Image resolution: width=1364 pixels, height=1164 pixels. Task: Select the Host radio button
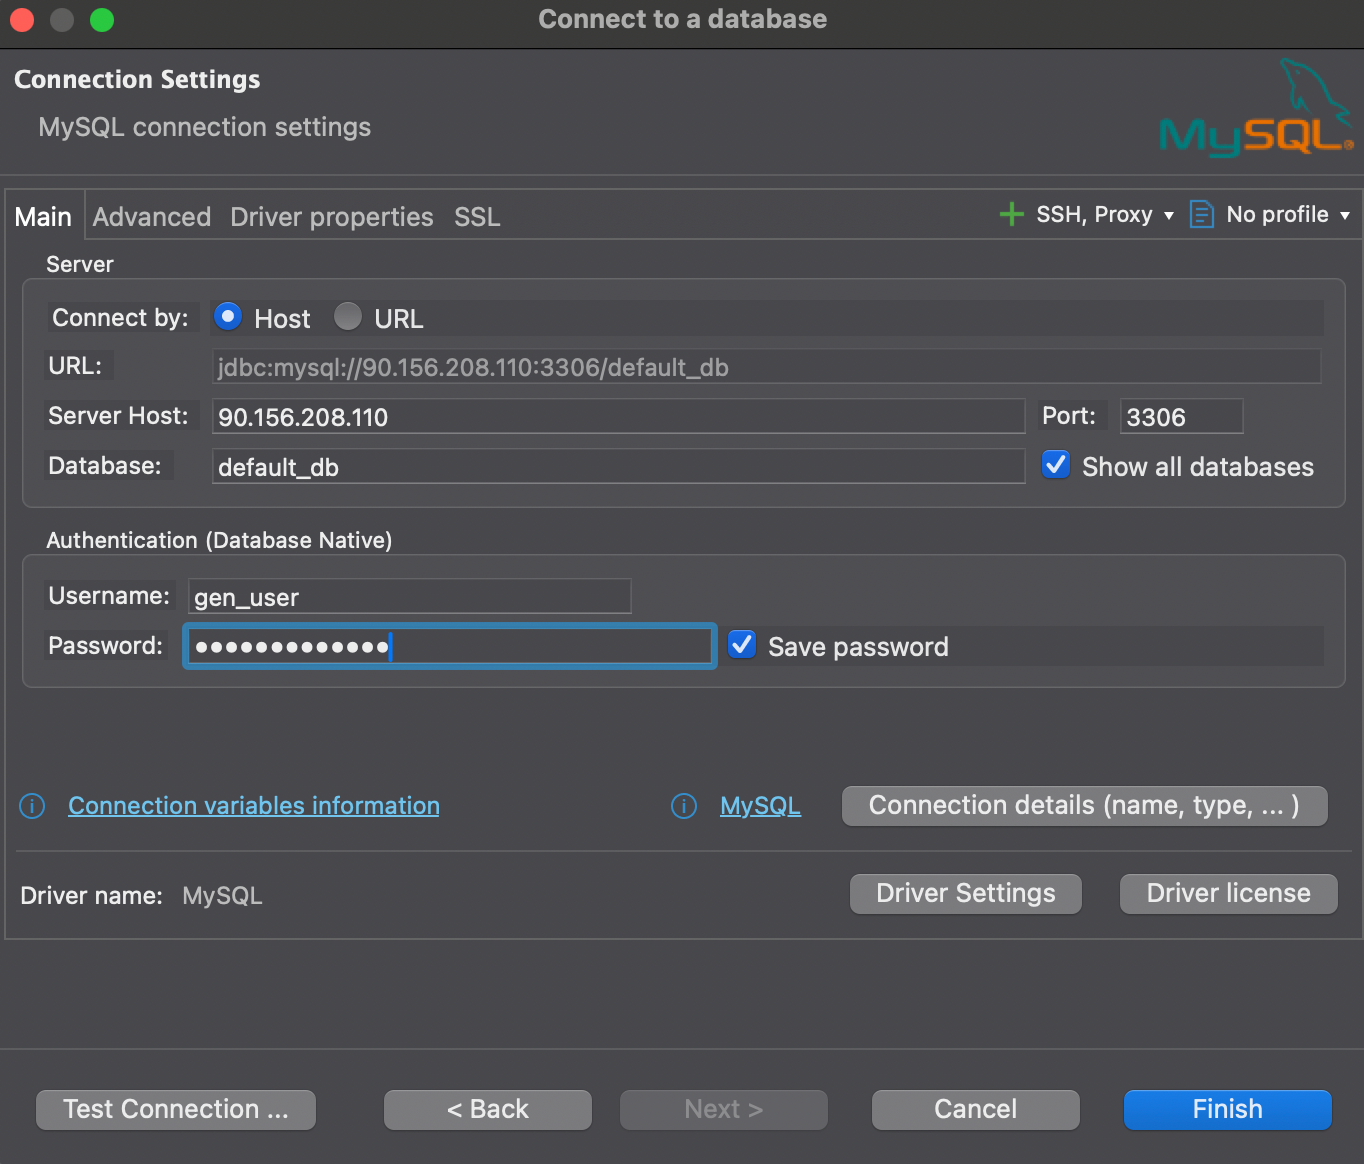(228, 317)
